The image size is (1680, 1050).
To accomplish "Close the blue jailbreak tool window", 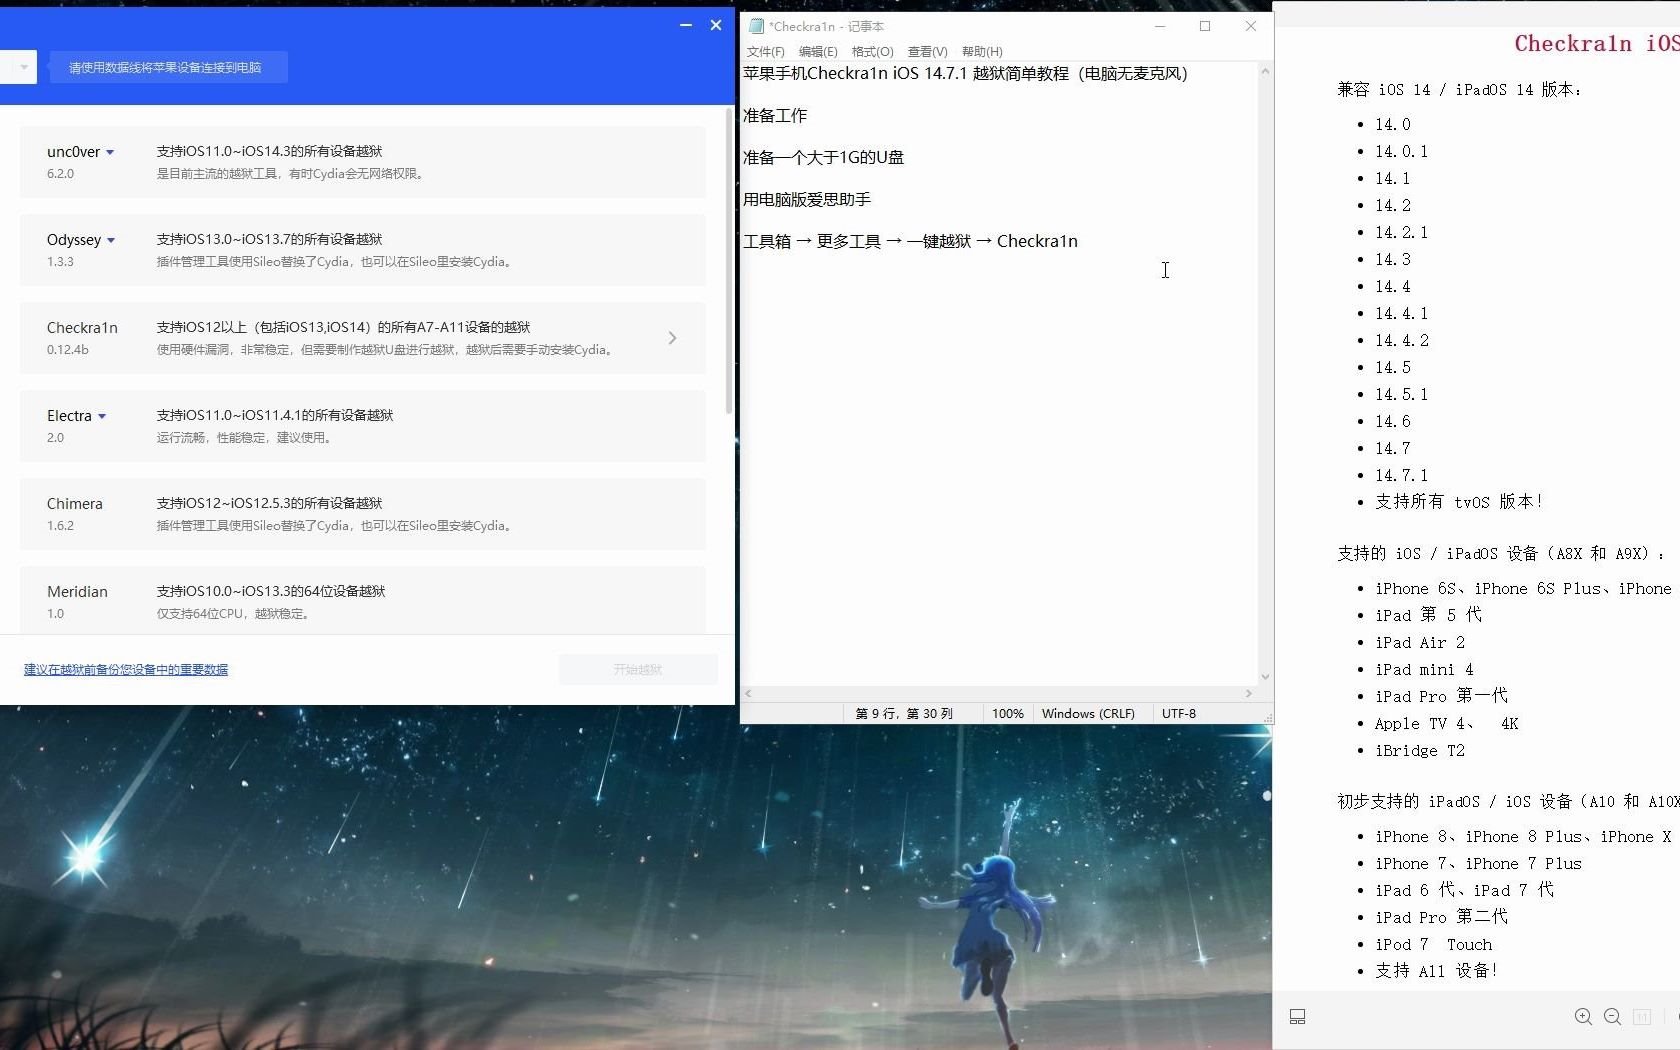I will coord(716,25).
